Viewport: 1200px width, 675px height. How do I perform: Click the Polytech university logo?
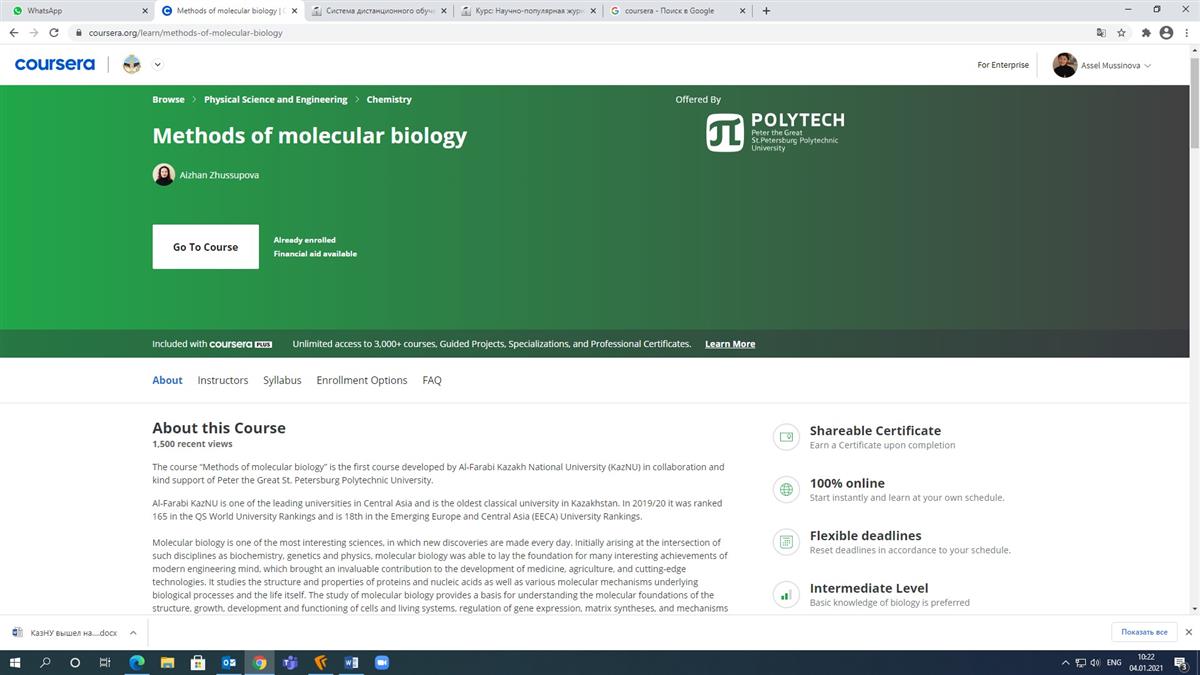tap(774, 132)
